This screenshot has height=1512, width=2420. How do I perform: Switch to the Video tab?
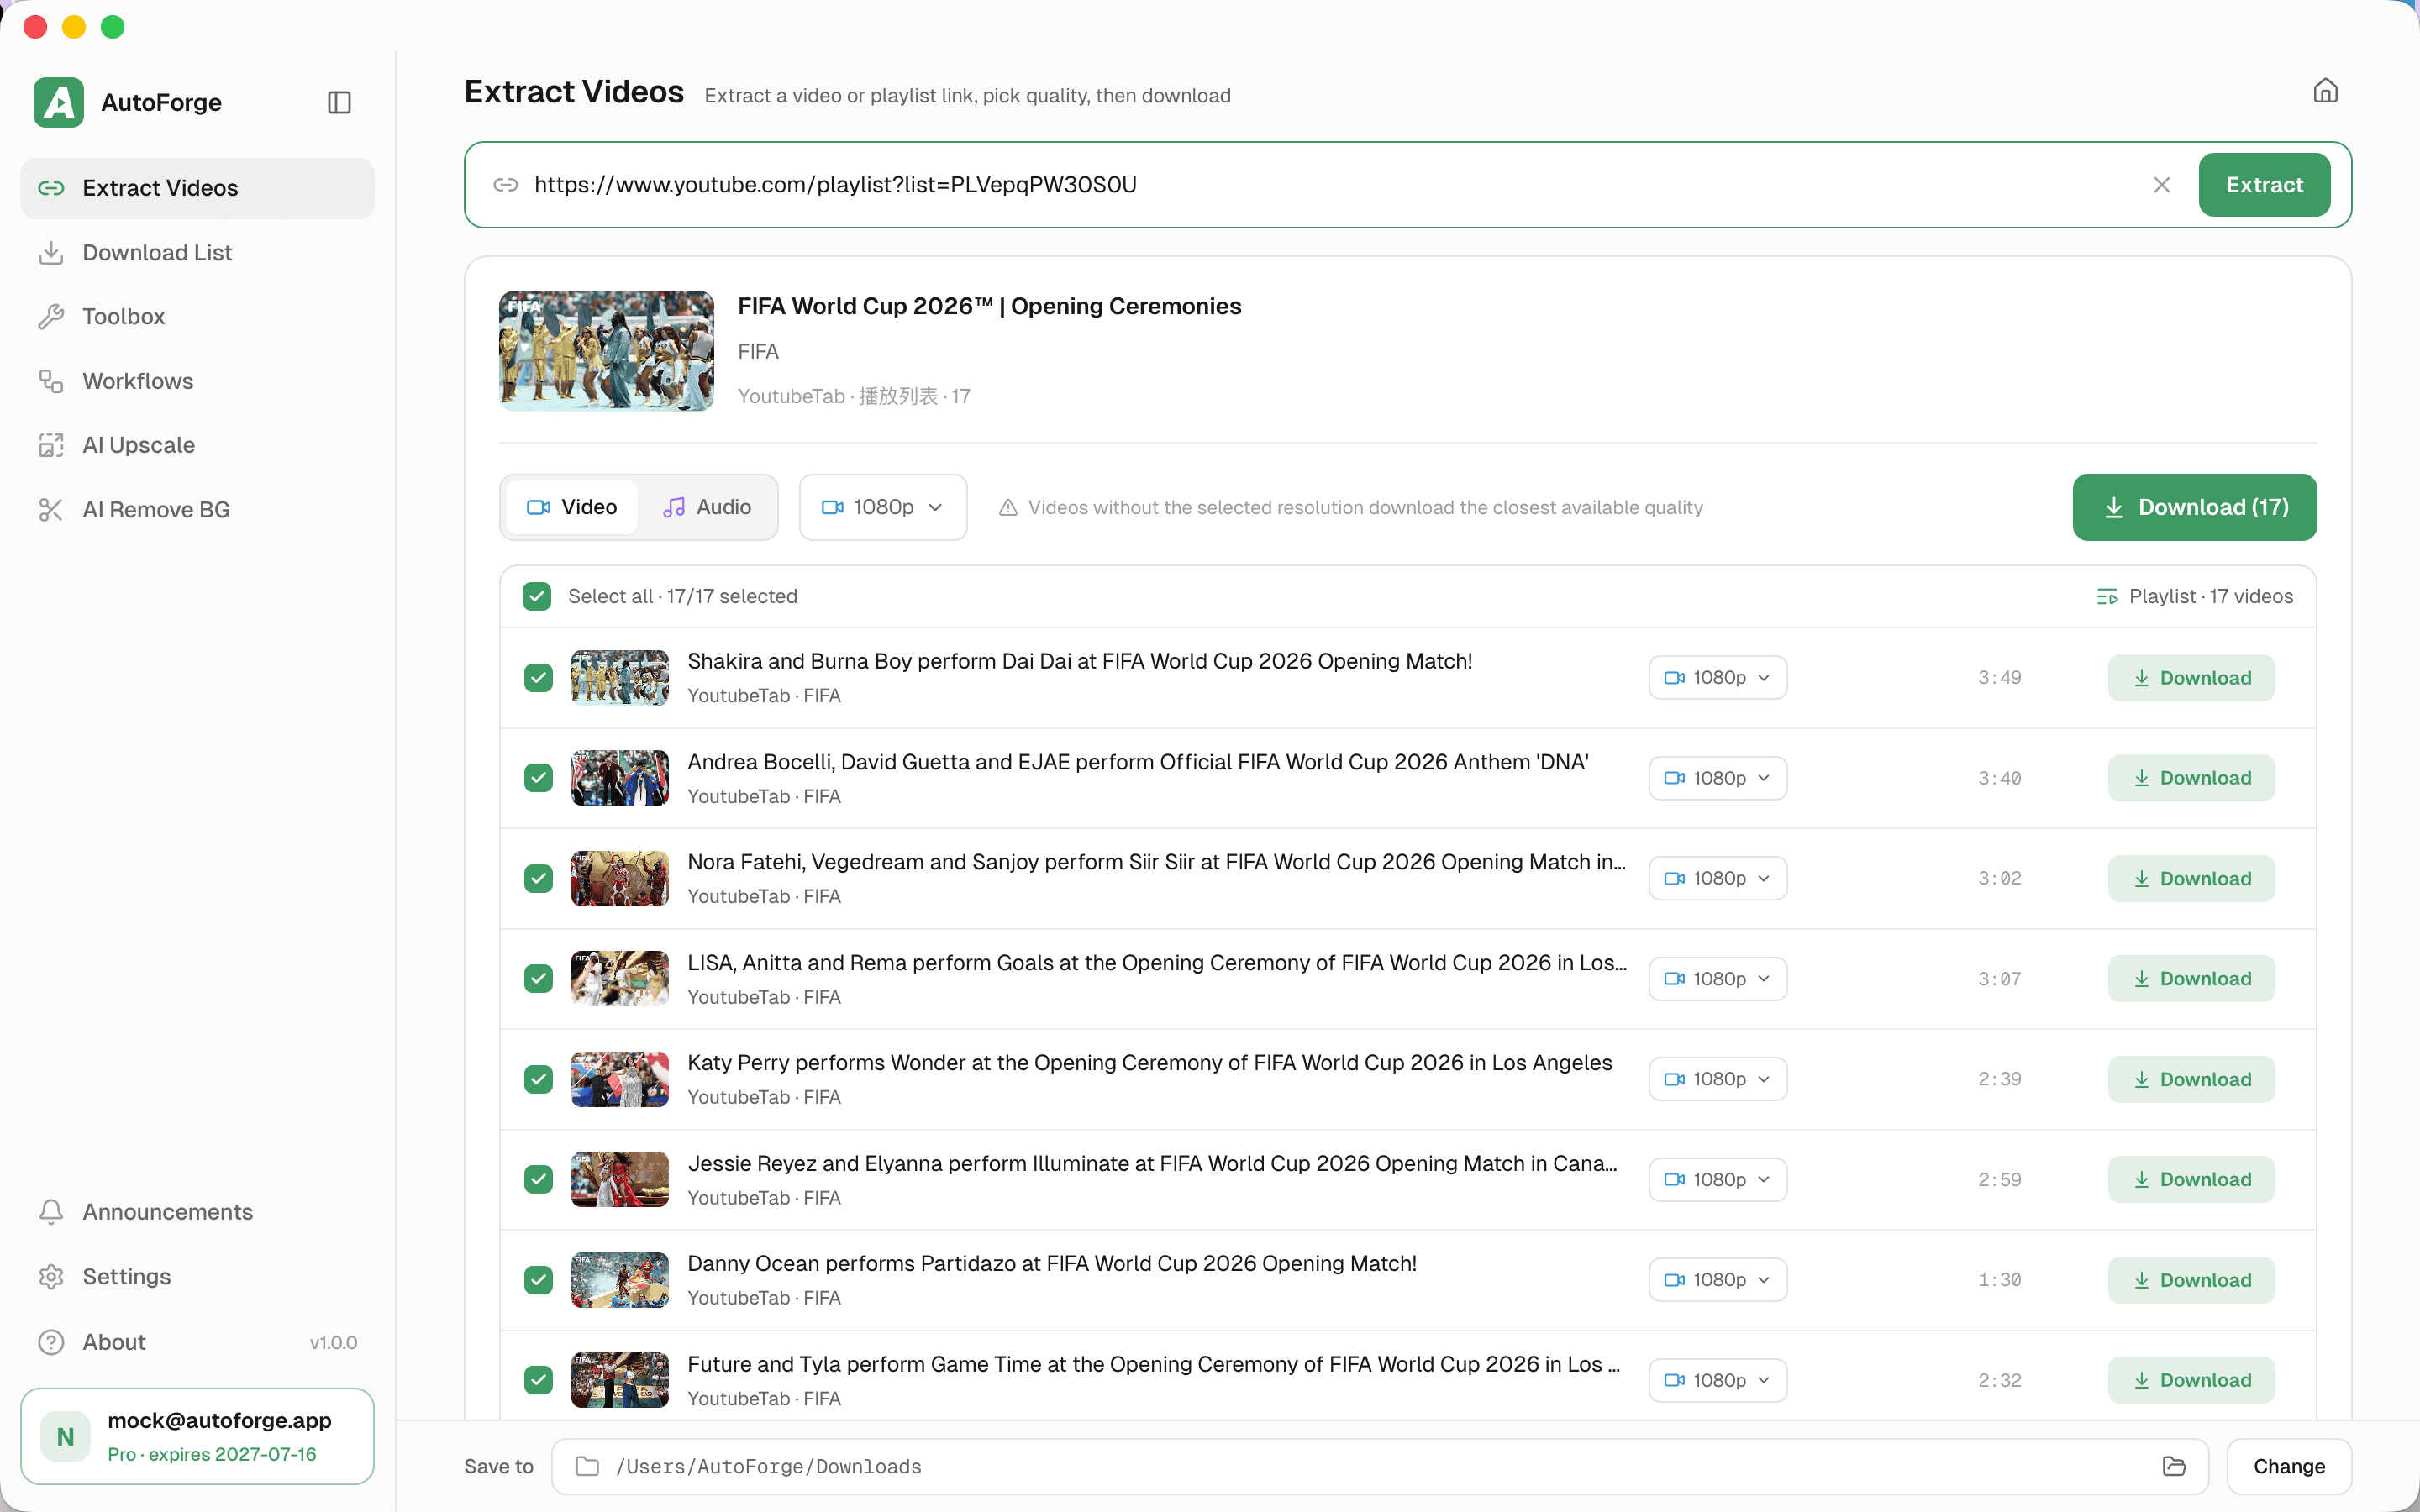pyautogui.click(x=572, y=507)
